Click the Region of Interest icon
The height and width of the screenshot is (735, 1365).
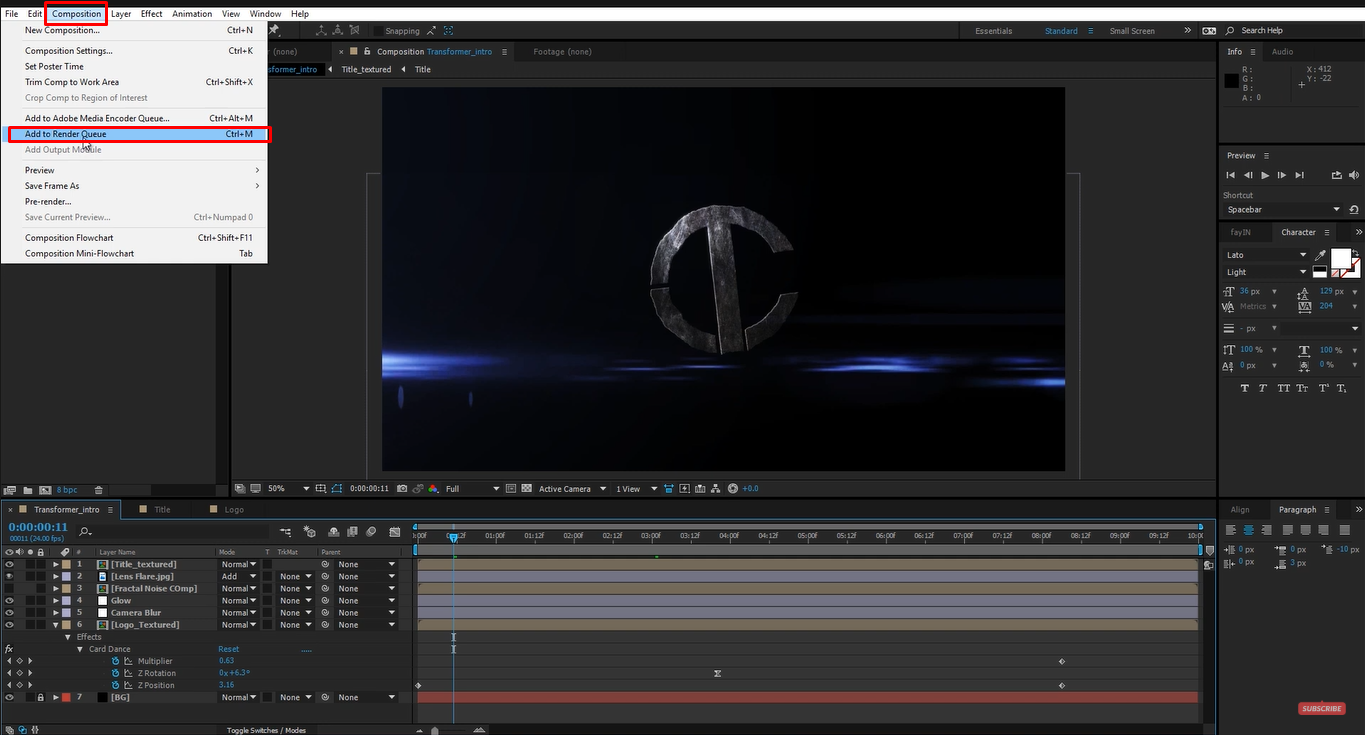tap(335, 488)
